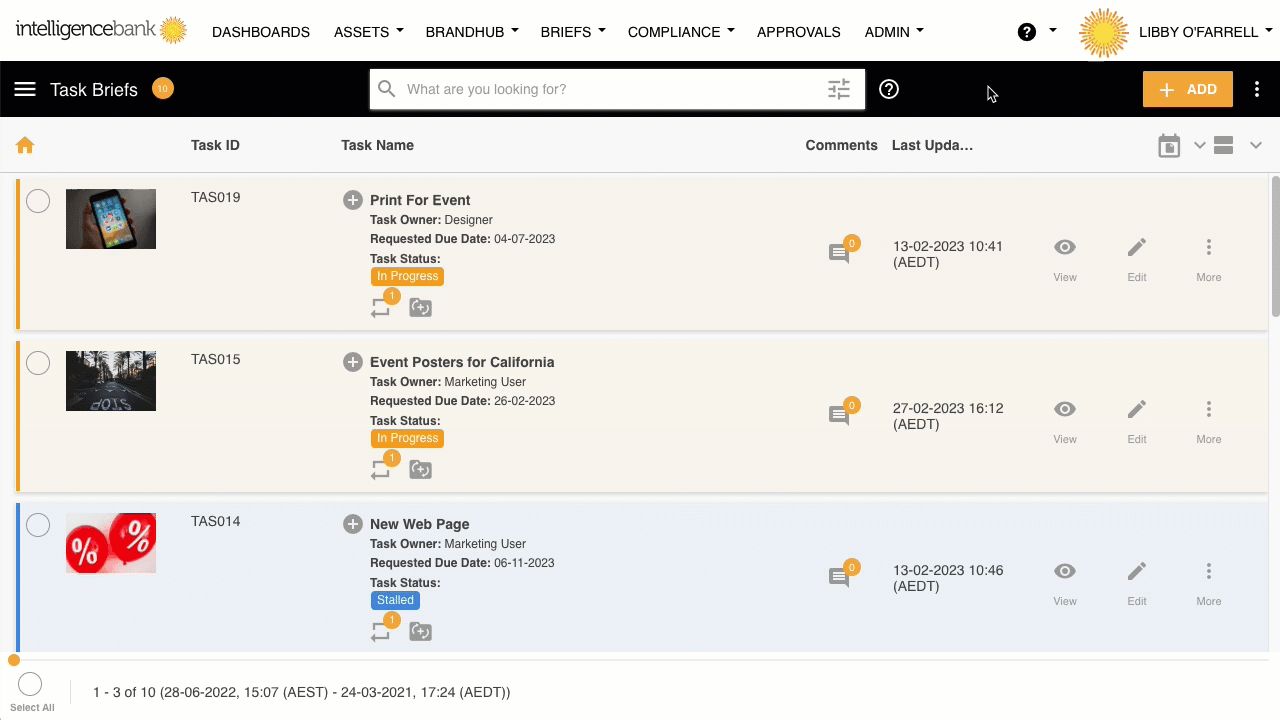Click the calendar view icon

point(1169,146)
